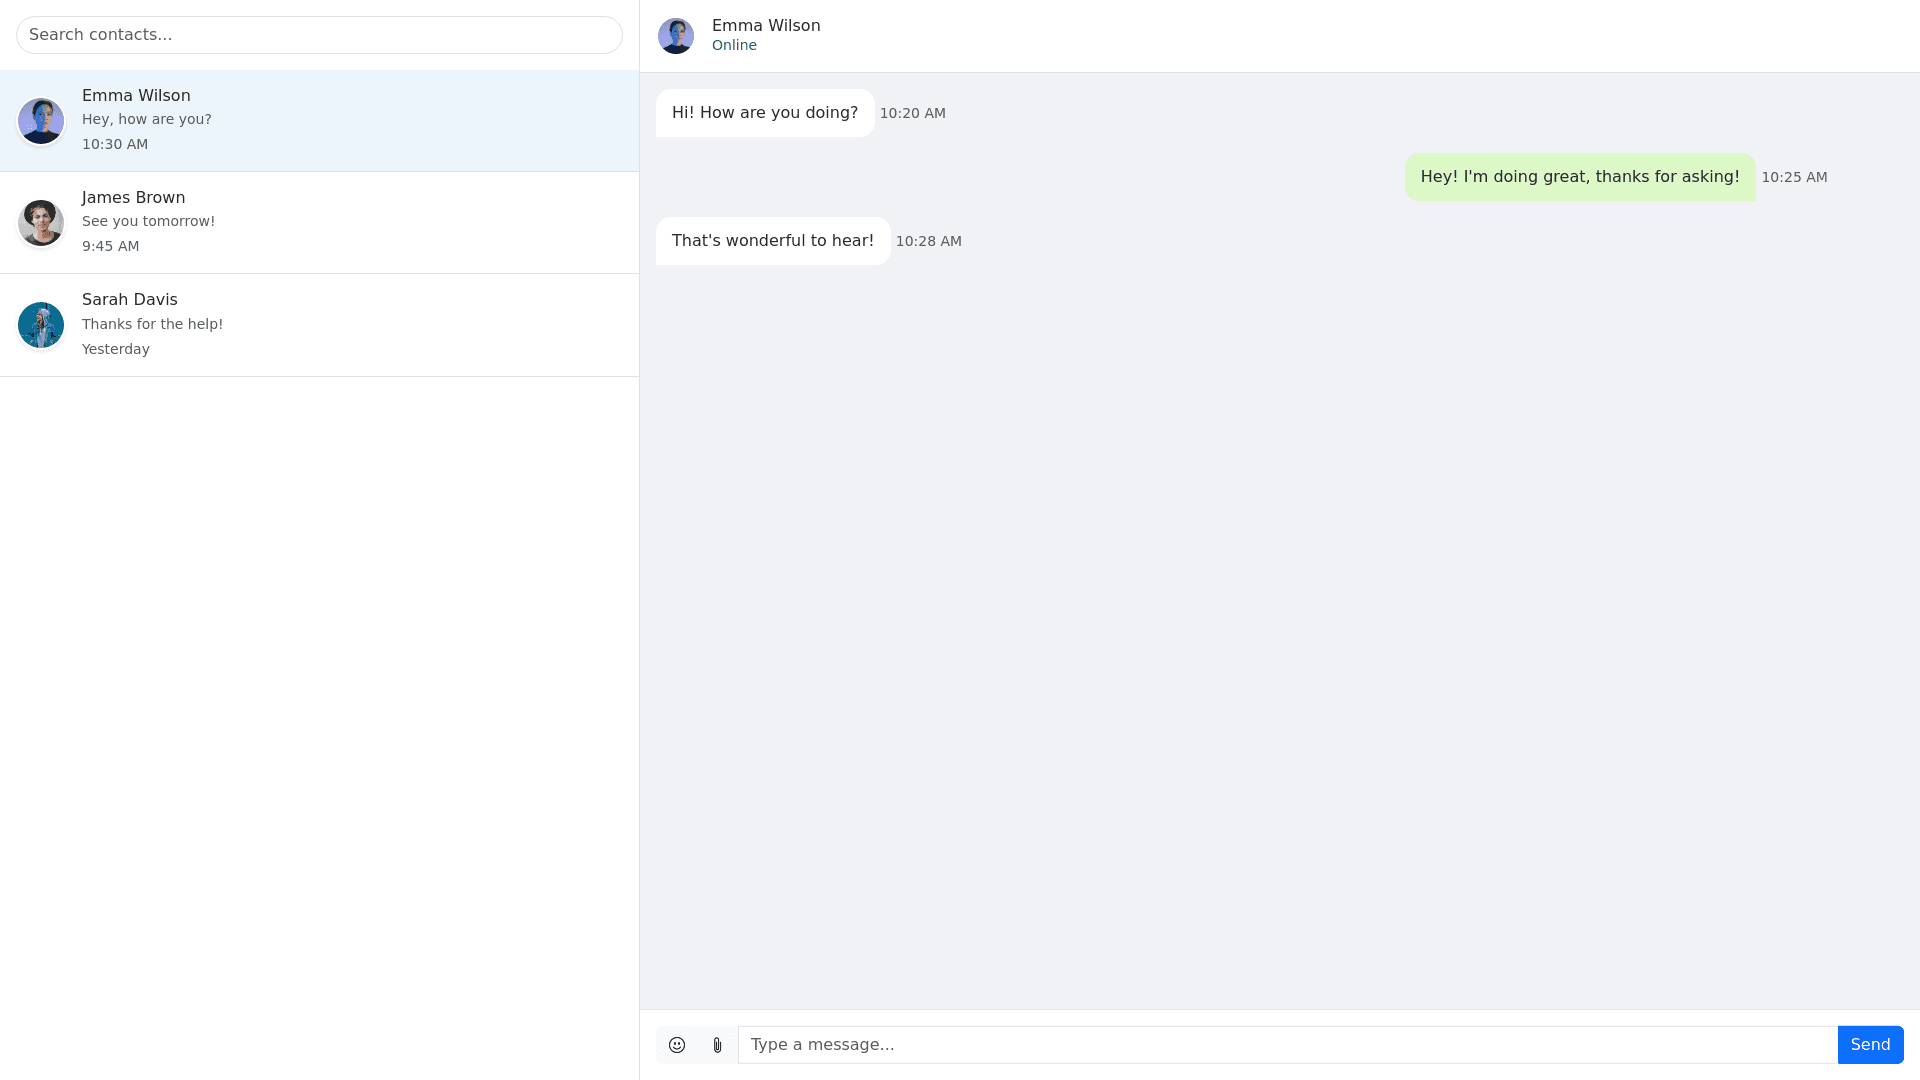The width and height of the screenshot is (1920, 1080).
Task: Click Emma Wilson's name in chat header
Action: [766, 26]
